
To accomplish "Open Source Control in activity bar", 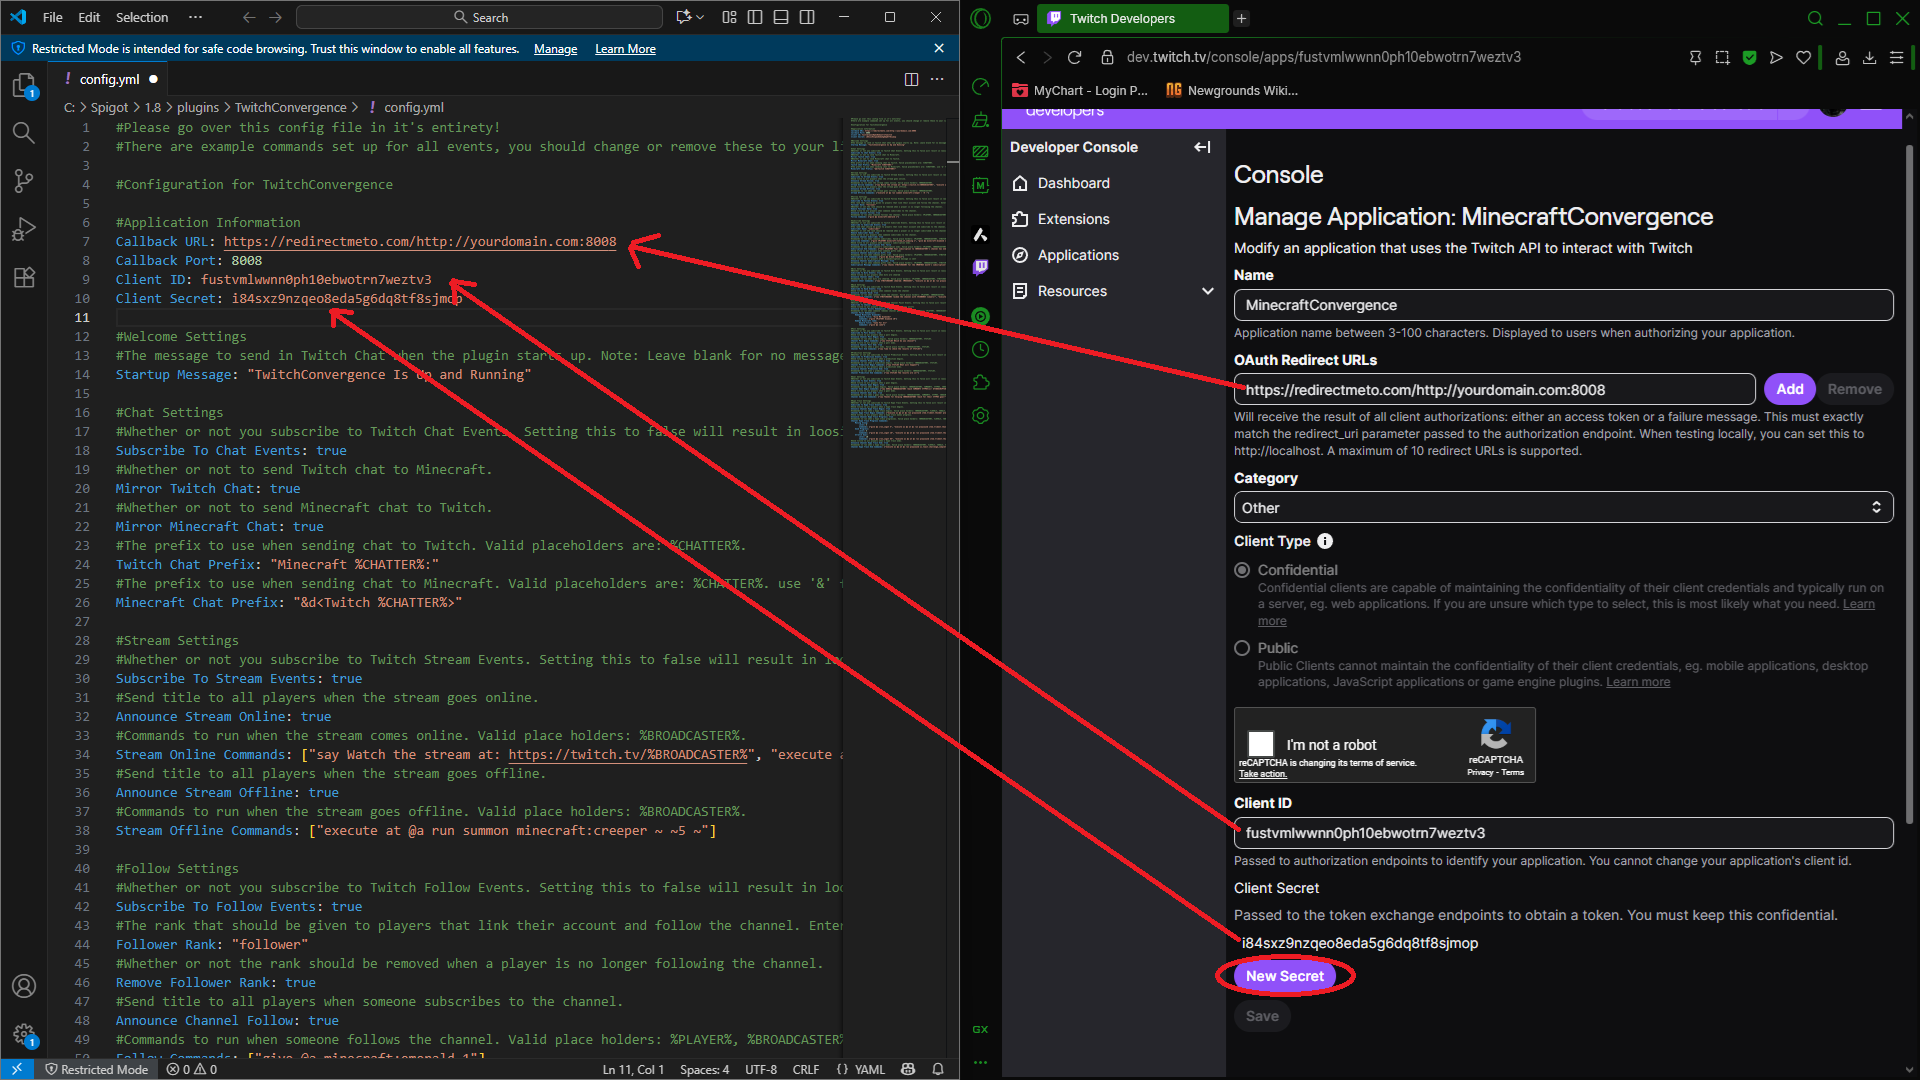I will click(24, 180).
